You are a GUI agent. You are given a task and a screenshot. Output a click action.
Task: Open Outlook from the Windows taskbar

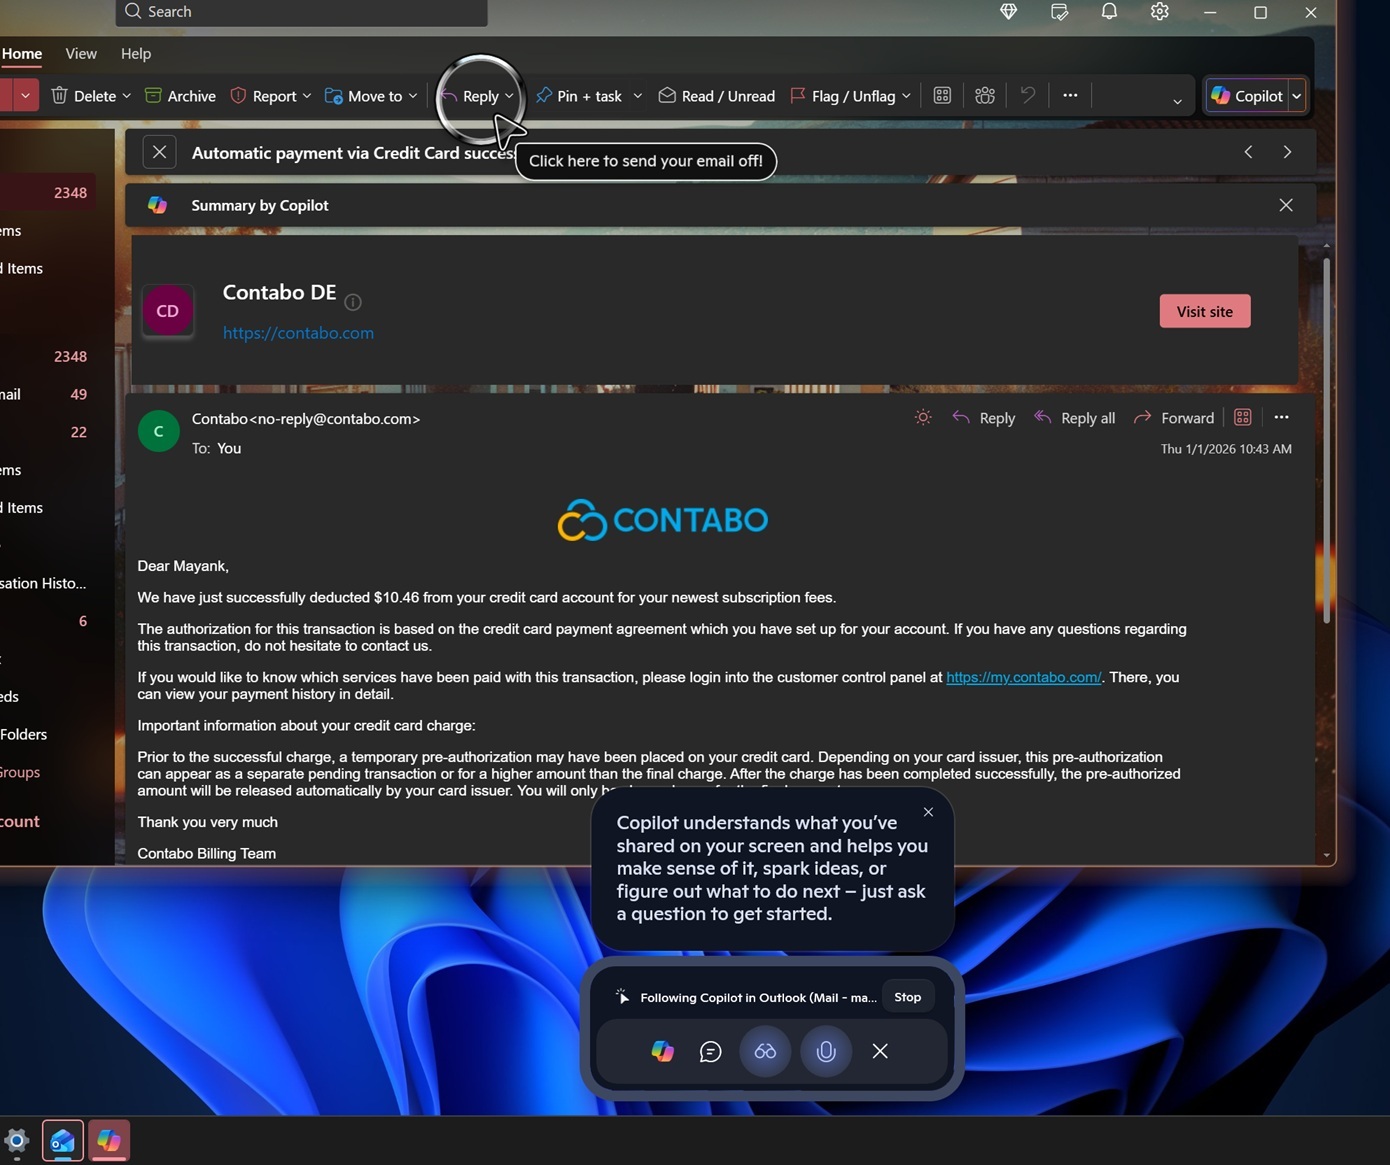(x=62, y=1140)
